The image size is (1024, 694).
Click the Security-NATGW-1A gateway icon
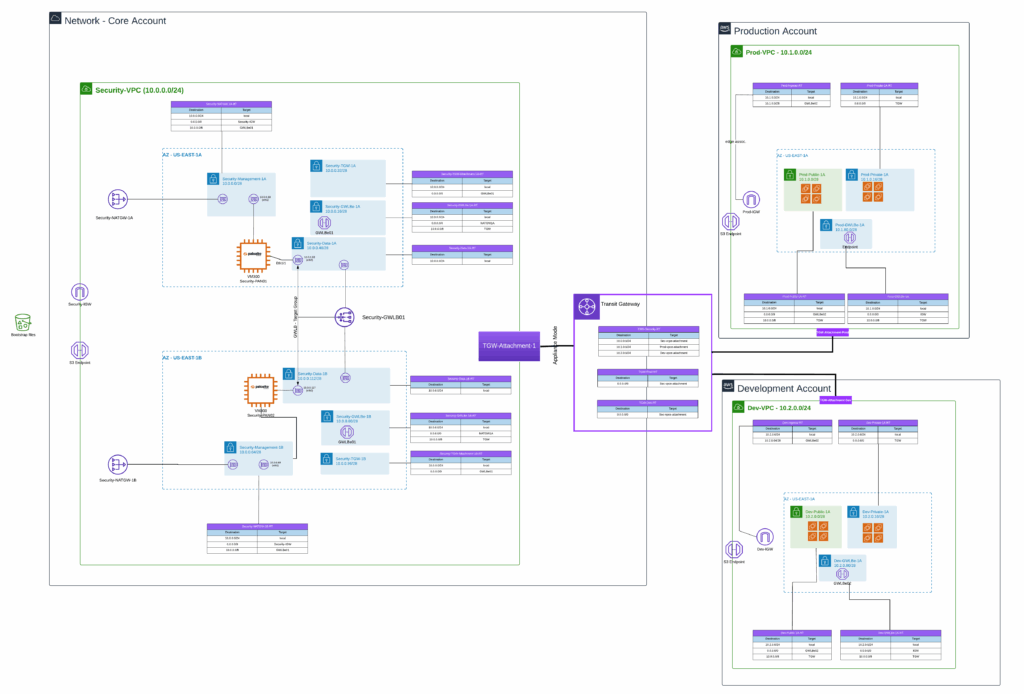click(116, 199)
